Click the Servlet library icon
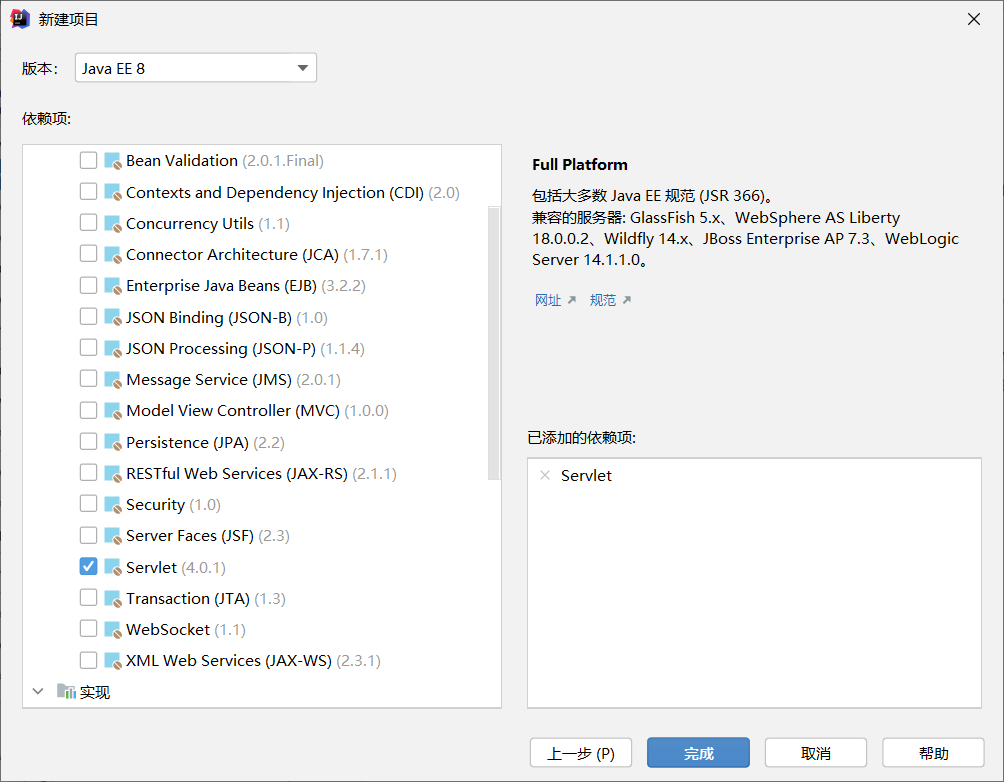The width and height of the screenshot is (1004, 782). tap(113, 567)
